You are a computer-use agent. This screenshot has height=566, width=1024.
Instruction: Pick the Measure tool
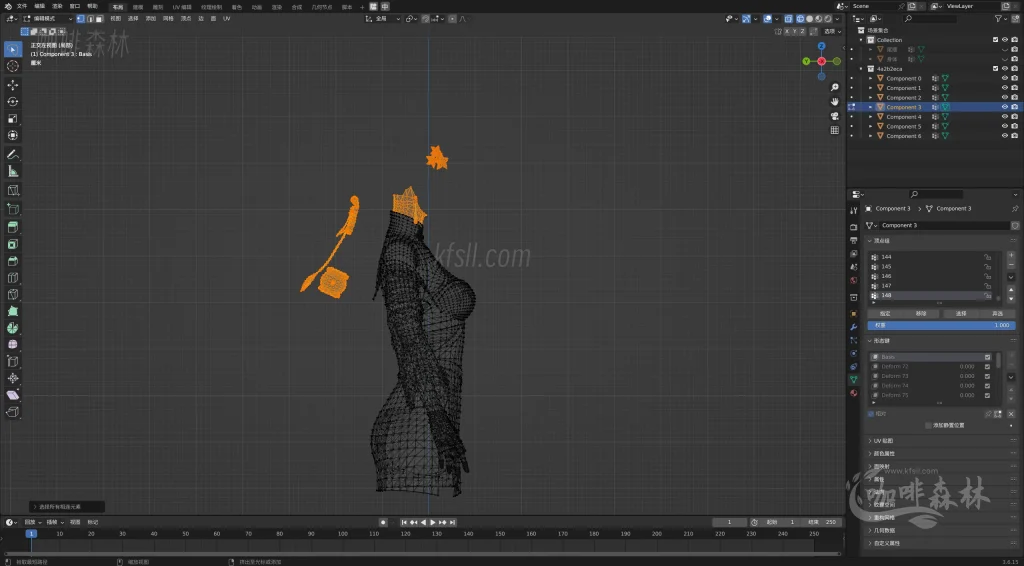tap(12, 172)
